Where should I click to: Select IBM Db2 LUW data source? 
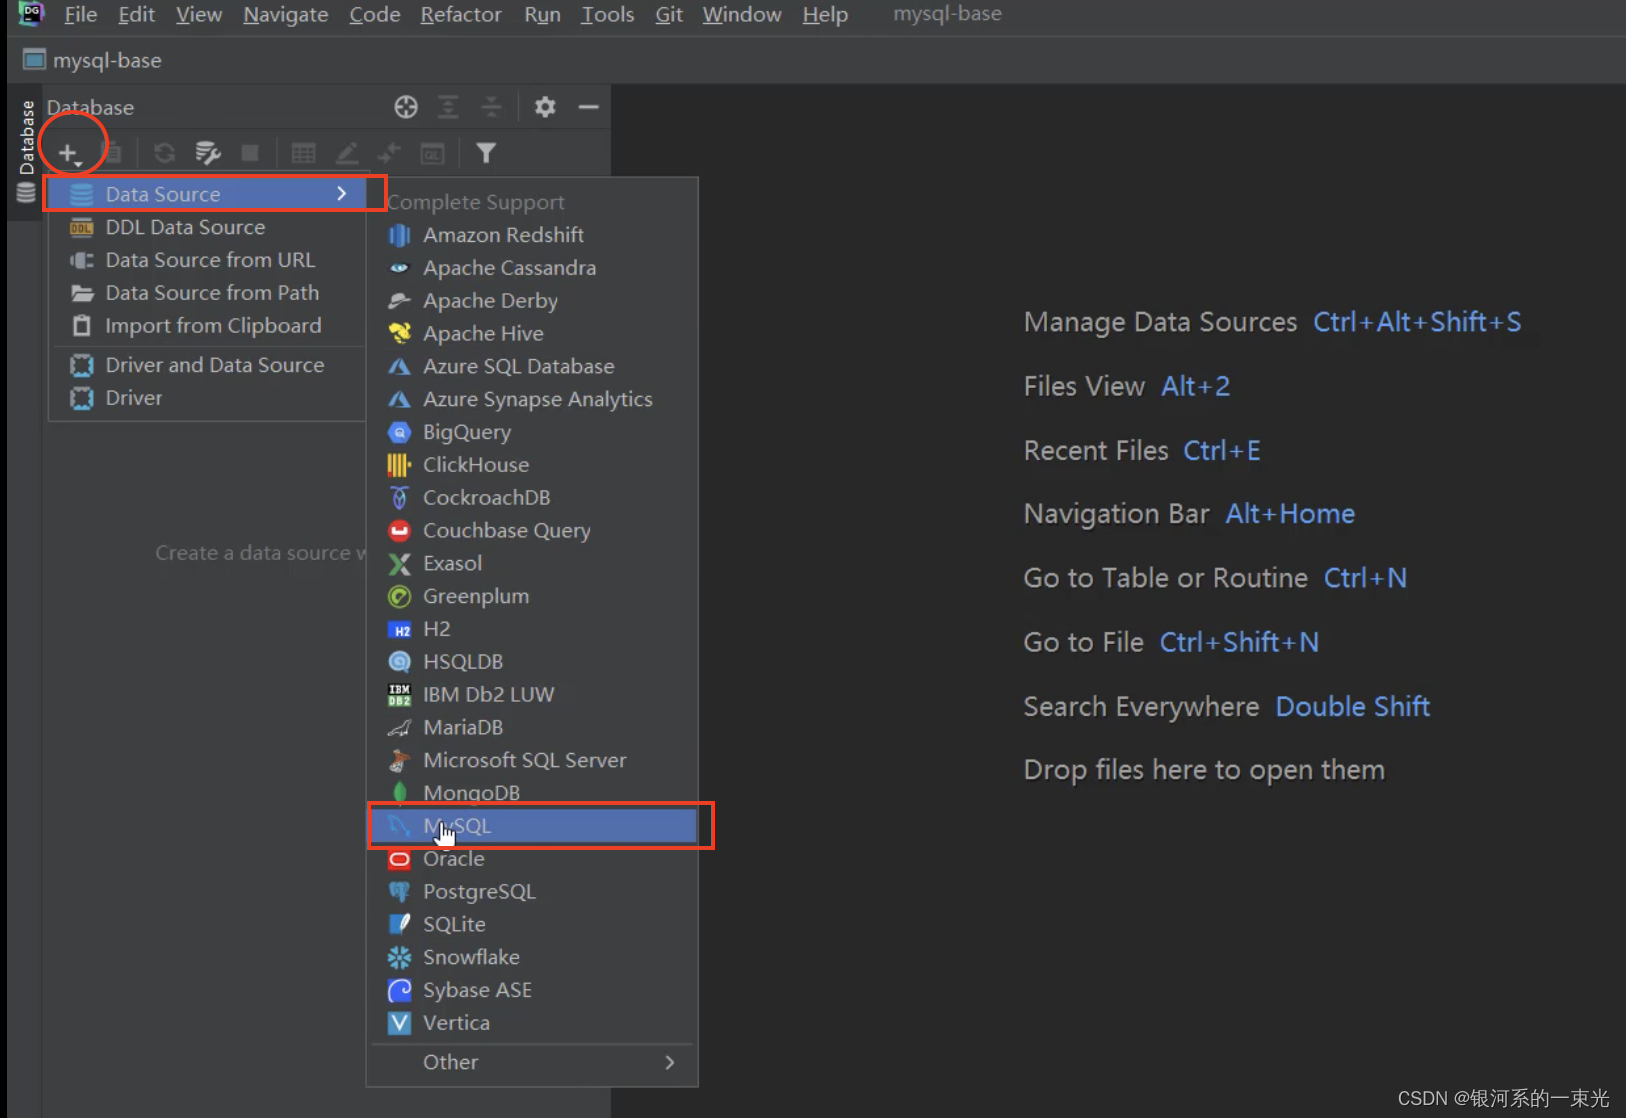(534, 695)
